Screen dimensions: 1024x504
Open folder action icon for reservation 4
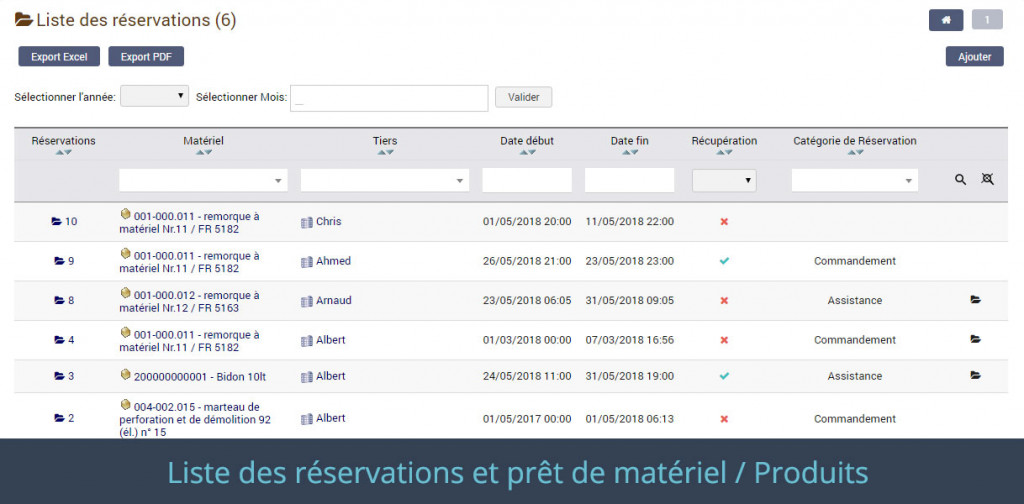pos(976,339)
